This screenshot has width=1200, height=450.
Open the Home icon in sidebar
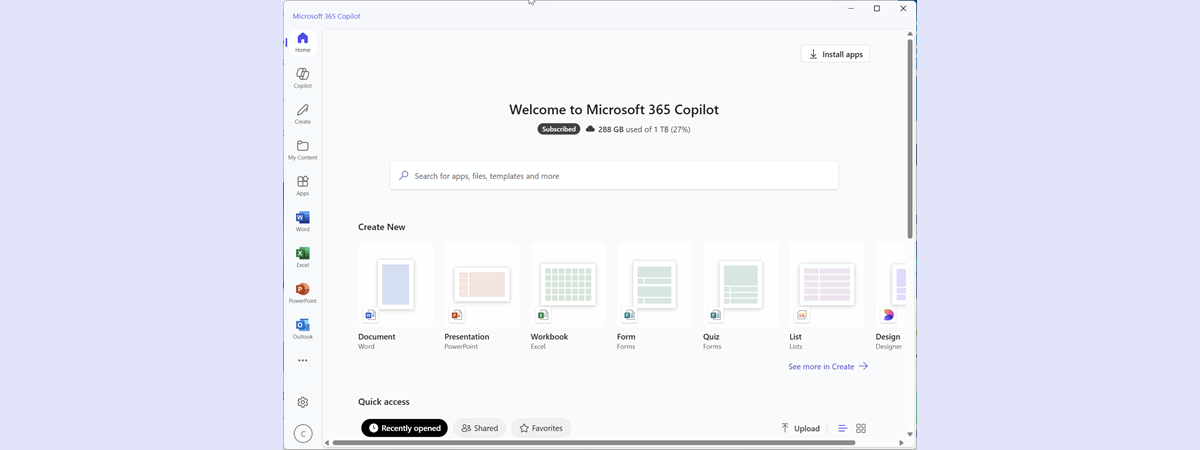pos(302,42)
